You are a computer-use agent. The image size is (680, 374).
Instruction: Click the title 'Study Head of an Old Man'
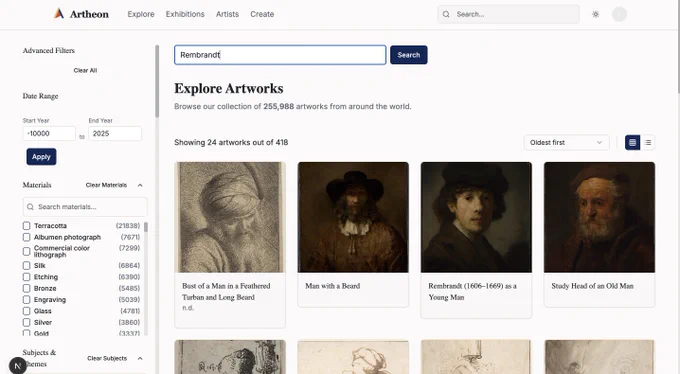pos(592,286)
